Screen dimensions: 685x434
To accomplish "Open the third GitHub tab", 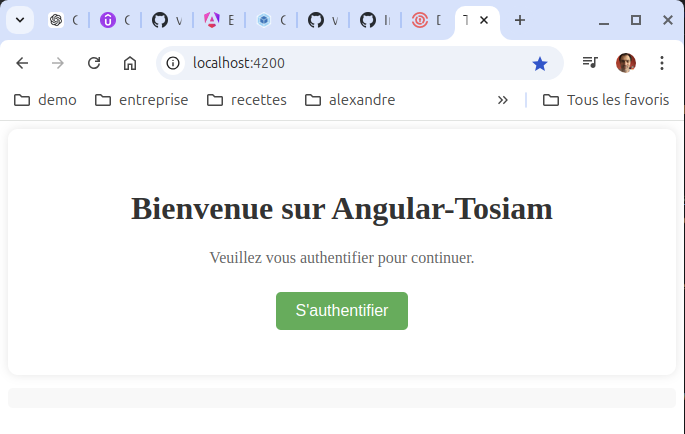I will pyautogui.click(x=375, y=20).
